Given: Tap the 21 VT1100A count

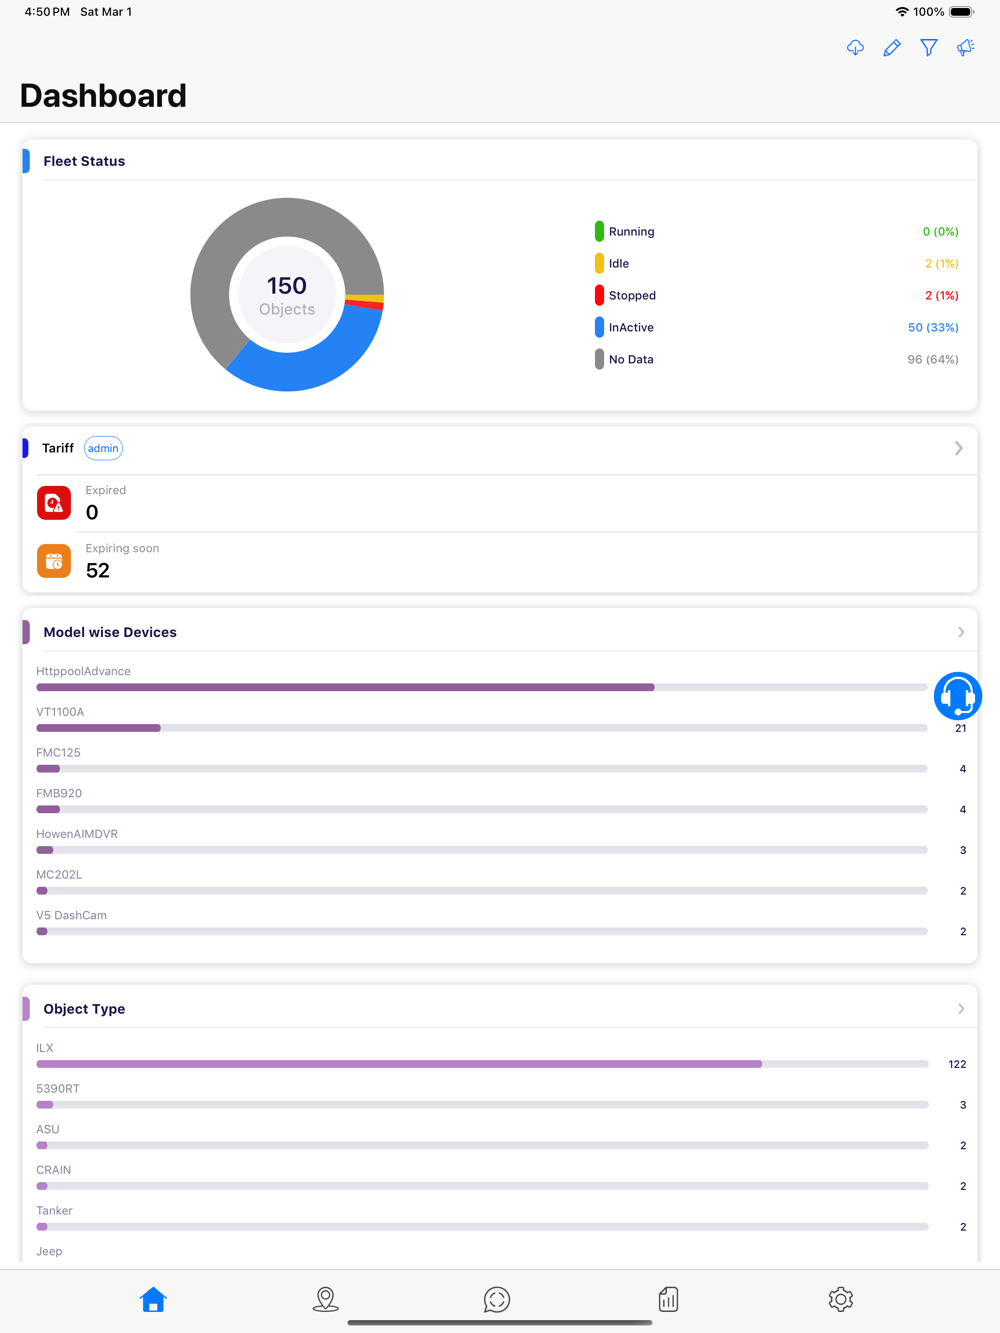Looking at the screenshot, I should point(960,728).
